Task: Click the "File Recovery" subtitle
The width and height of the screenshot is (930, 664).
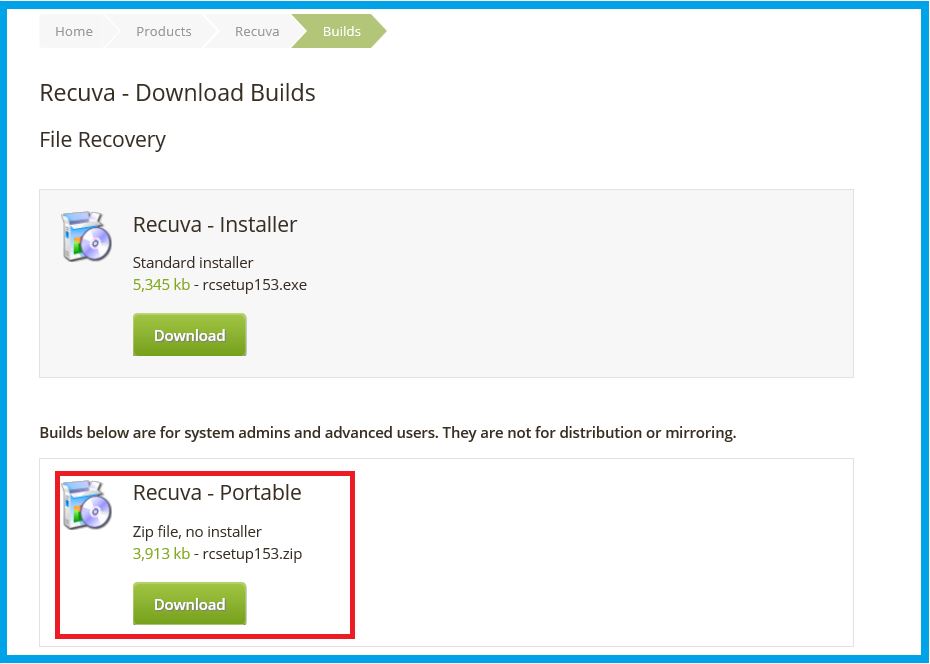Action: coord(103,140)
